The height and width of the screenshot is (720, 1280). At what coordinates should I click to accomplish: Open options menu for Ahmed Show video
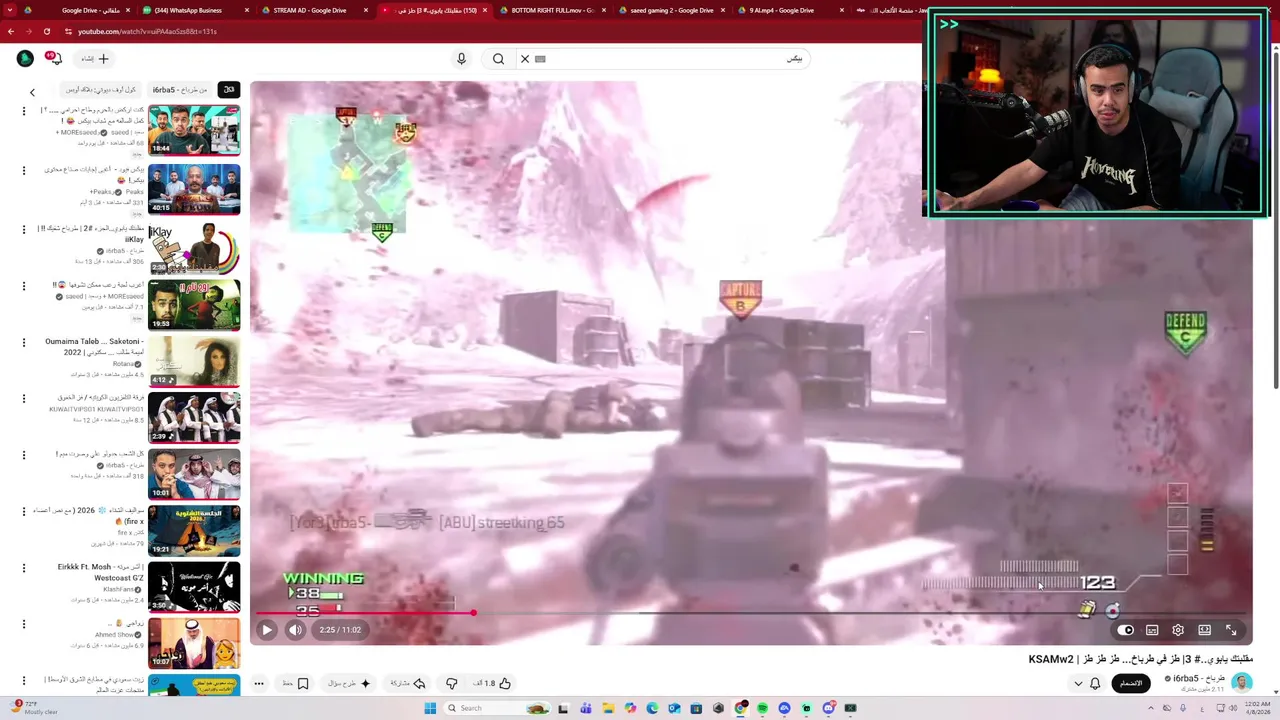pos(24,624)
